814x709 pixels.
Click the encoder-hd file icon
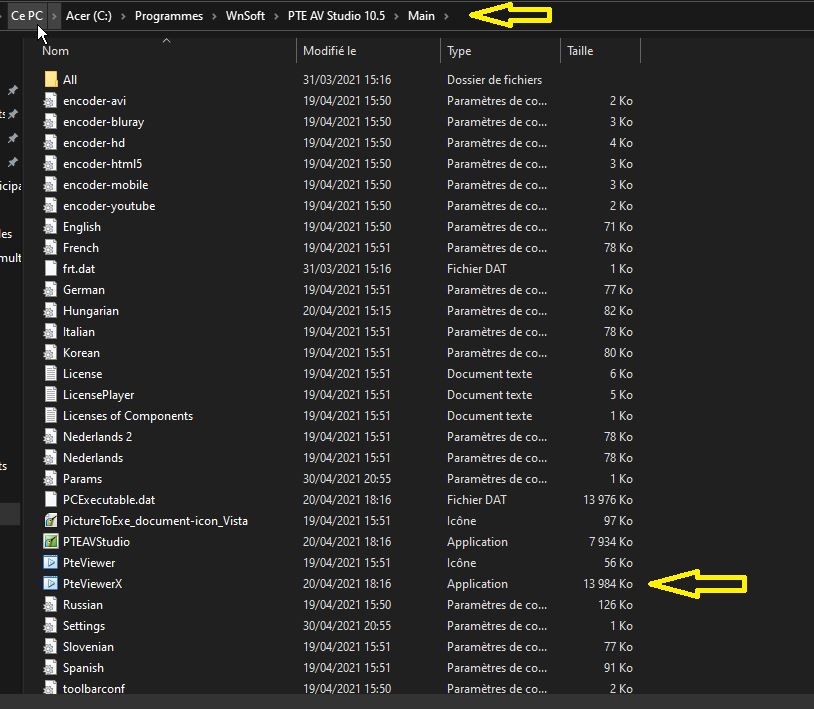(50, 143)
